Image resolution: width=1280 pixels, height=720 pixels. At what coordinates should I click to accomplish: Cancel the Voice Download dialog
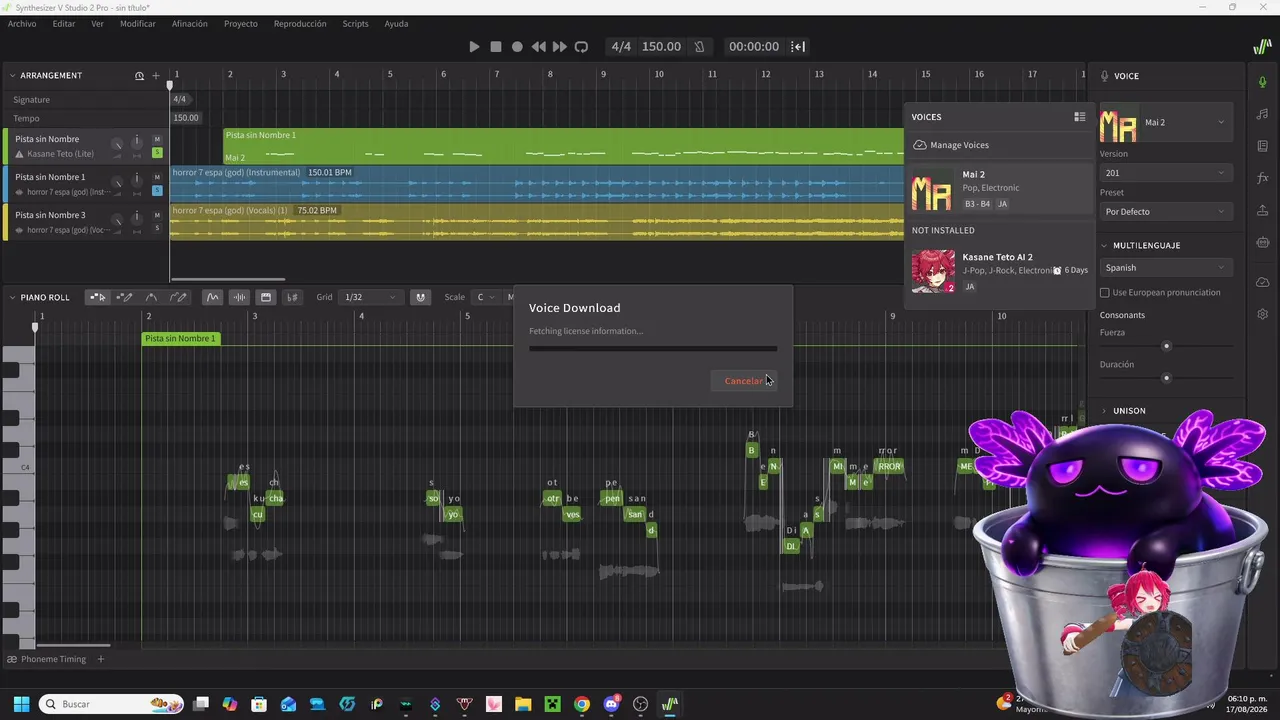pos(743,381)
